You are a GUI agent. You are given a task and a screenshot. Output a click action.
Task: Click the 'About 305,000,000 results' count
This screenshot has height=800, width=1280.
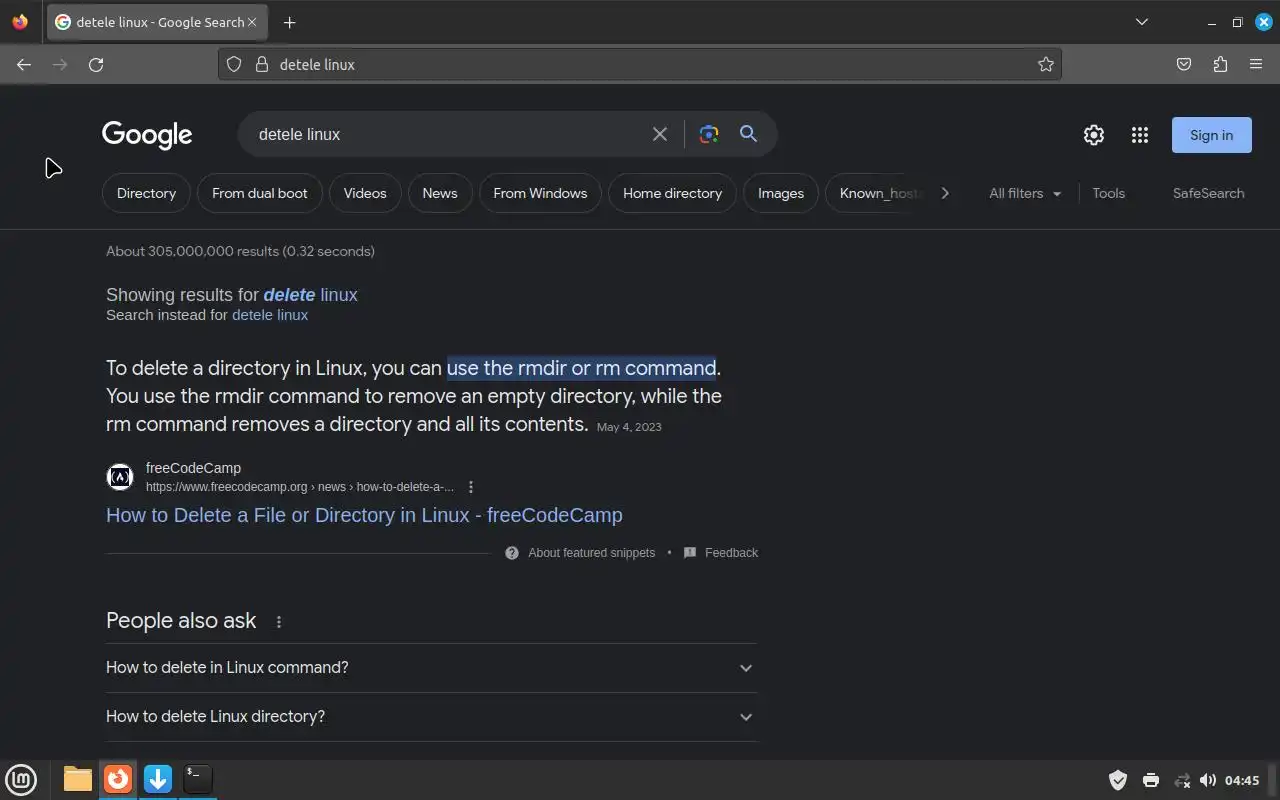click(240, 251)
